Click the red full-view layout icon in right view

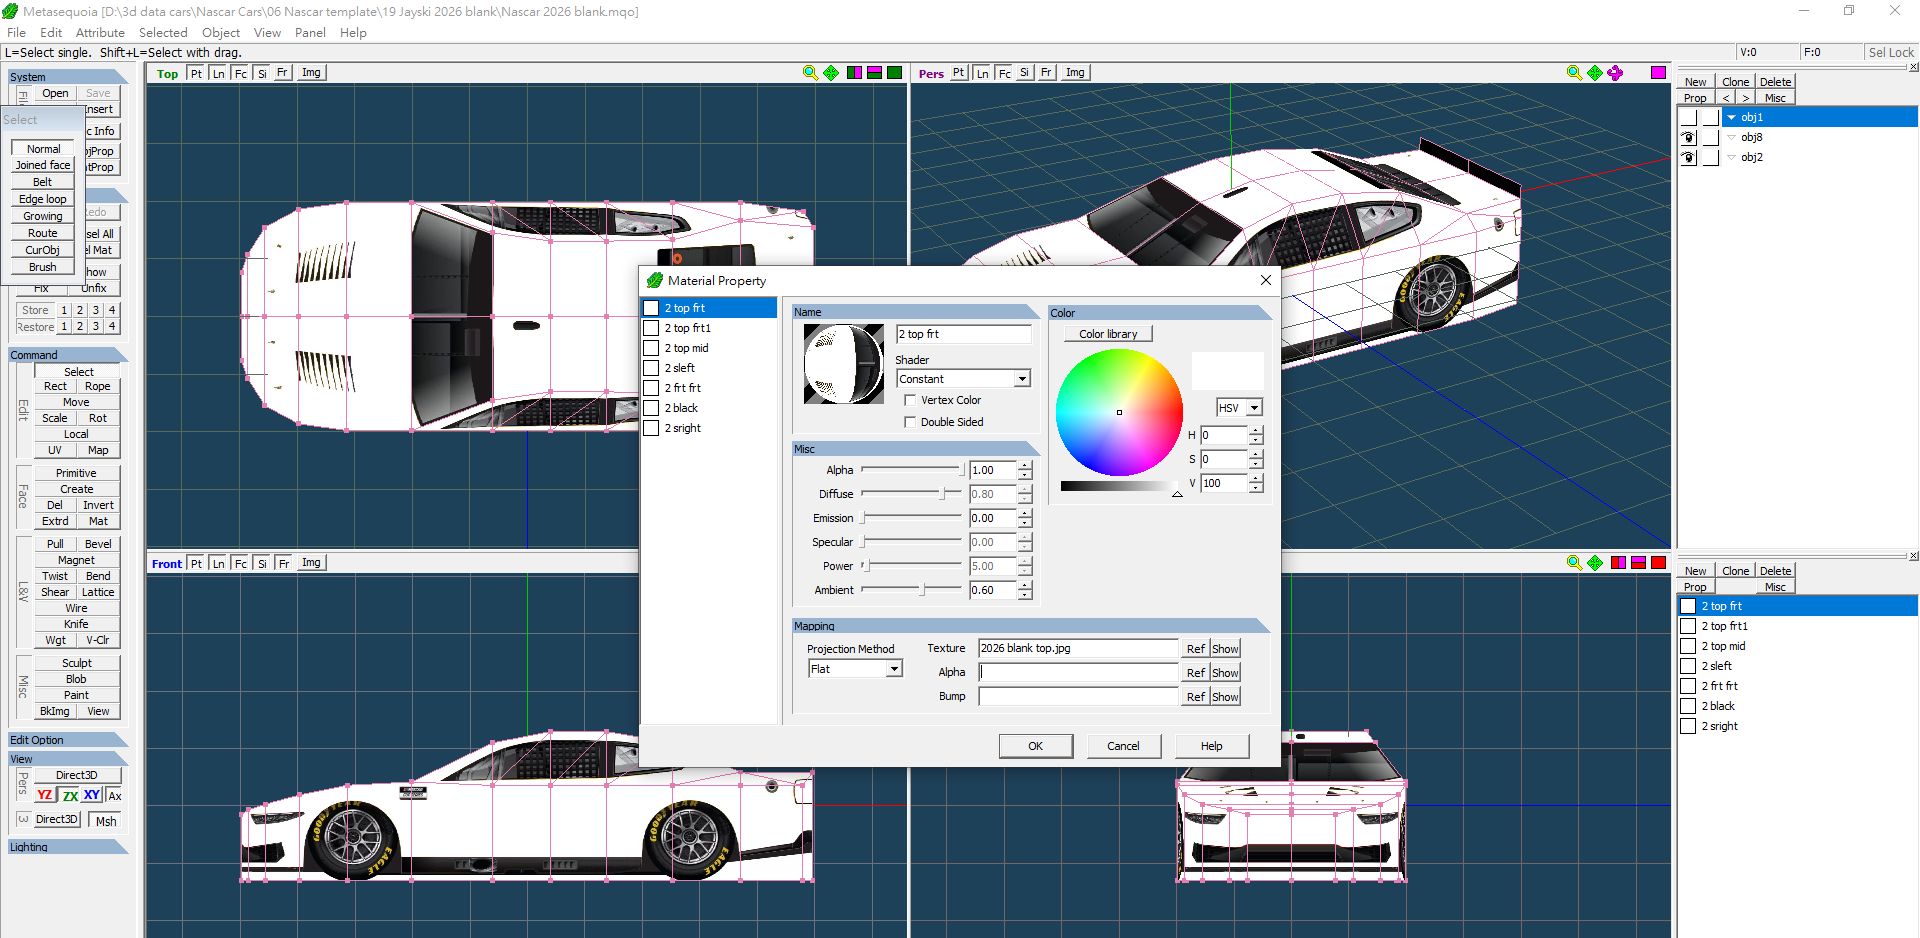[1659, 563]
